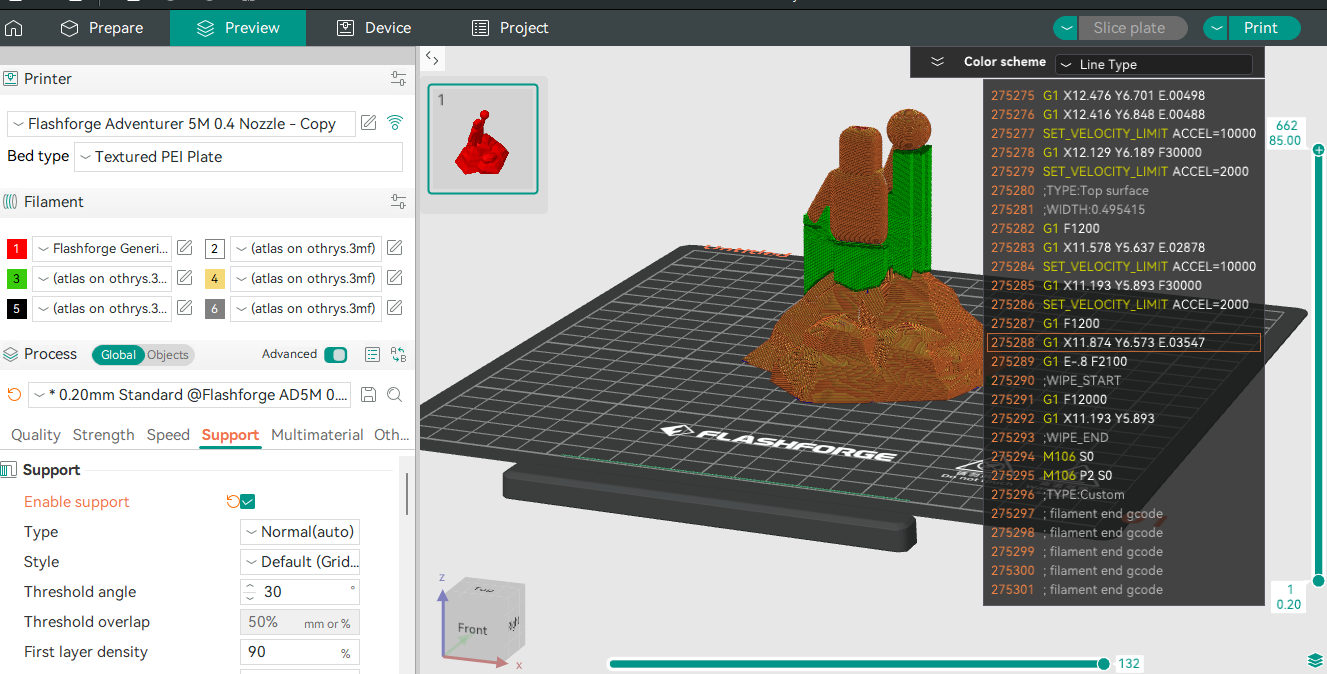Screen dimensions: 1327x674
Task: Open the support Style dropdown
Action: point(300,562)
